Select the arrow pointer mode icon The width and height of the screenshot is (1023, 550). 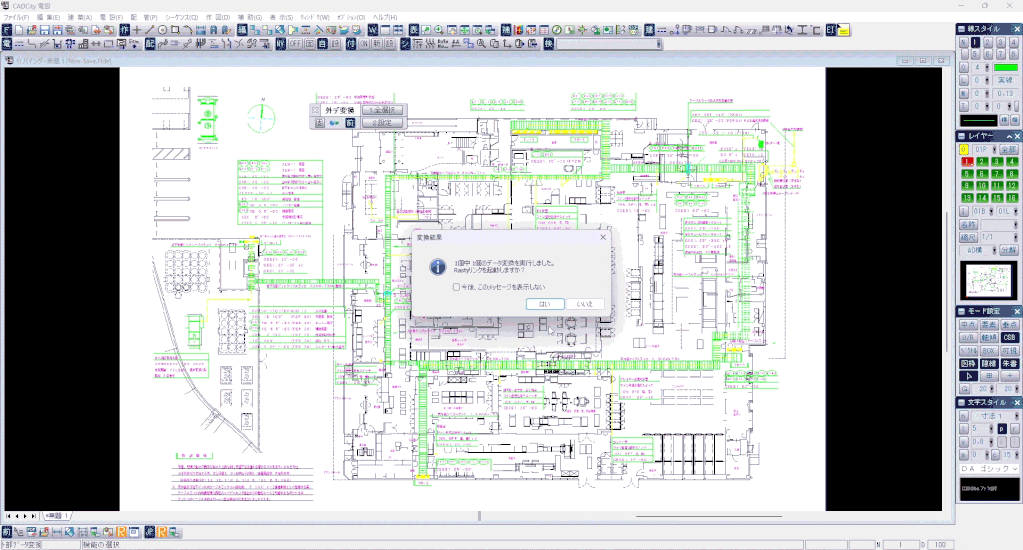click(x=969, y=376)
